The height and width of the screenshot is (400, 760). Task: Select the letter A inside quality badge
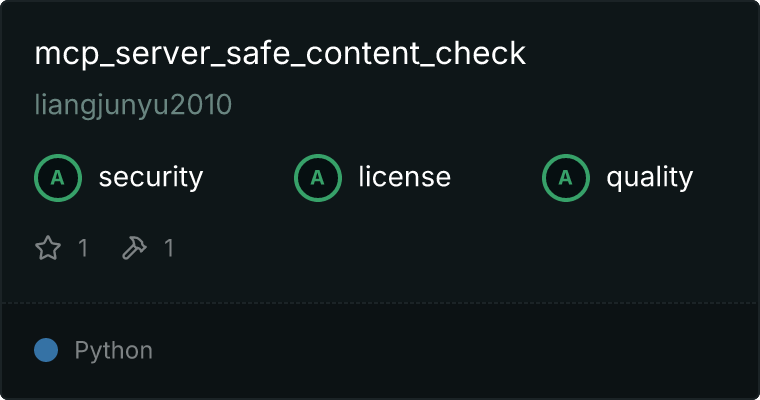coord(566,178)
